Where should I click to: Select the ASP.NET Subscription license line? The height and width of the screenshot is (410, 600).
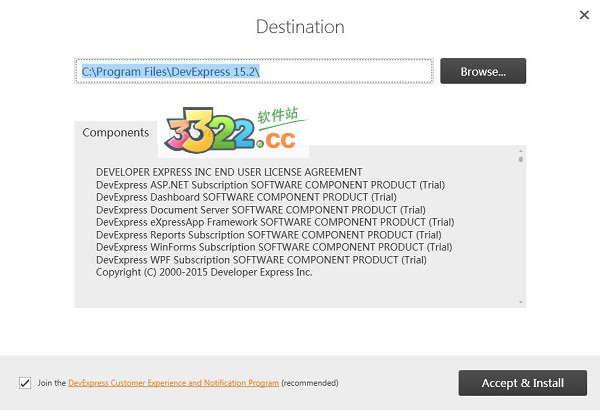[x=270, y=185]
